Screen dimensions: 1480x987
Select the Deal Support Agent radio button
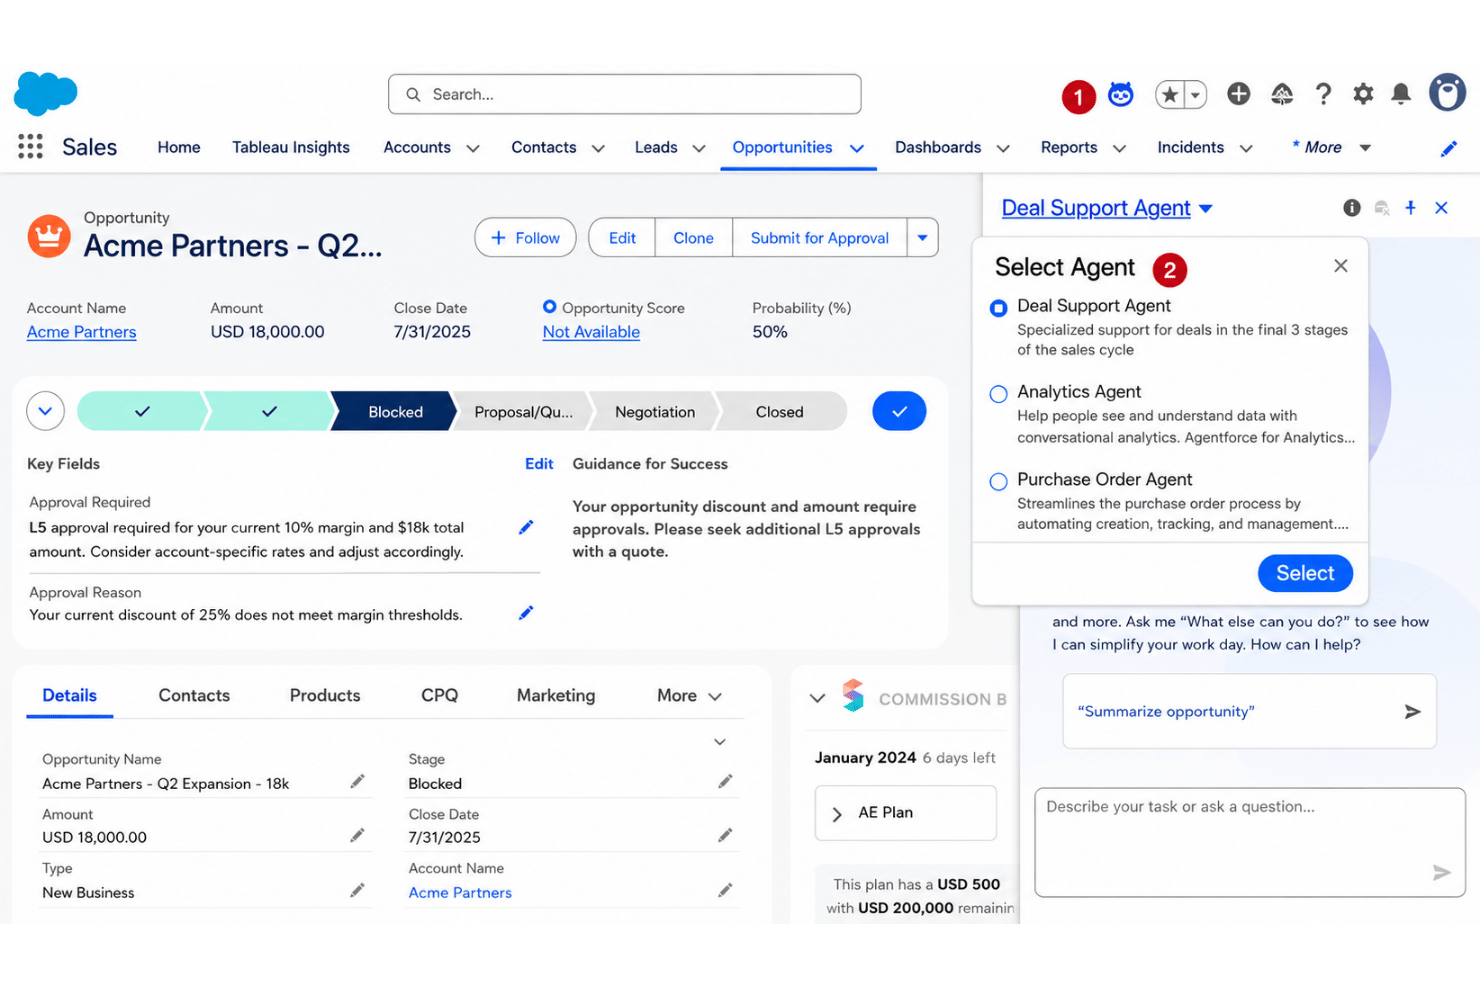(x=998, y=308)
